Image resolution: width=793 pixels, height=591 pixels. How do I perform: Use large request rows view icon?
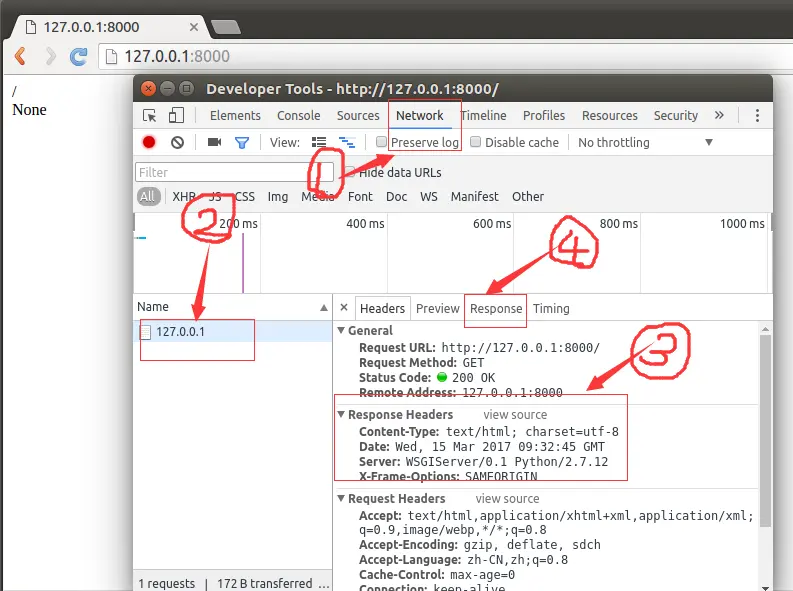click(x=319, y=143)
